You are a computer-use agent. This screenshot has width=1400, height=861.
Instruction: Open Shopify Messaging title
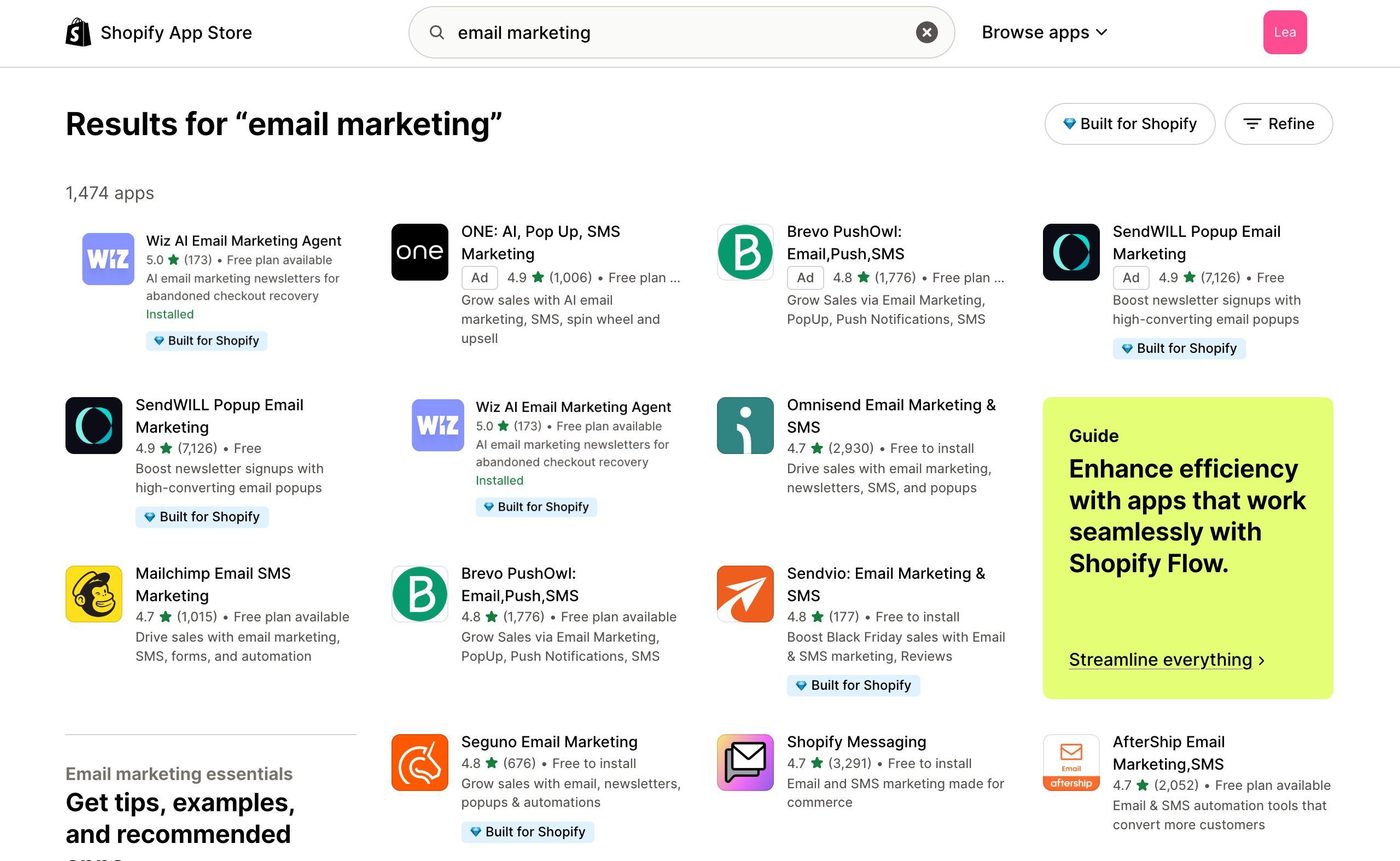point(856,742)
